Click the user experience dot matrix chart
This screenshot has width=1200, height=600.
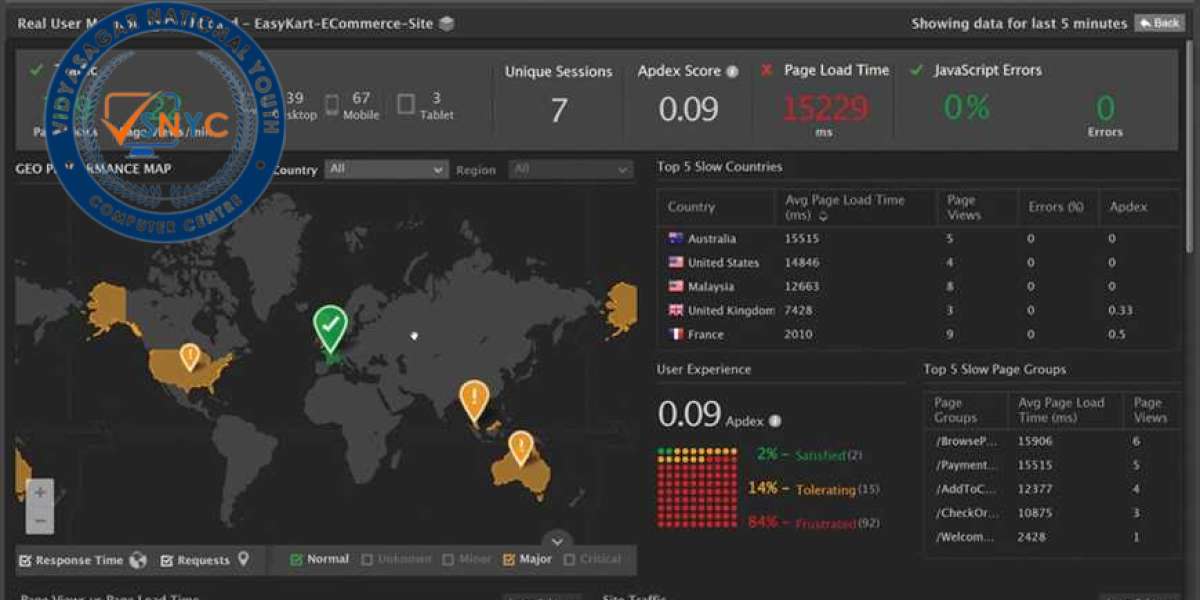pyautogui.click(x=697, y=488)
